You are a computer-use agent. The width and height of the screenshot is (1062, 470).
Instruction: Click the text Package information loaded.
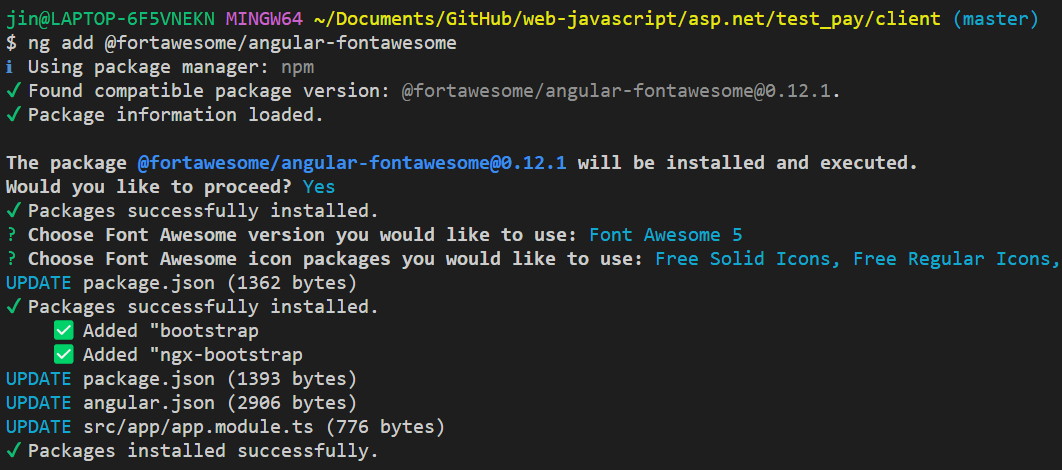(176, 115)
